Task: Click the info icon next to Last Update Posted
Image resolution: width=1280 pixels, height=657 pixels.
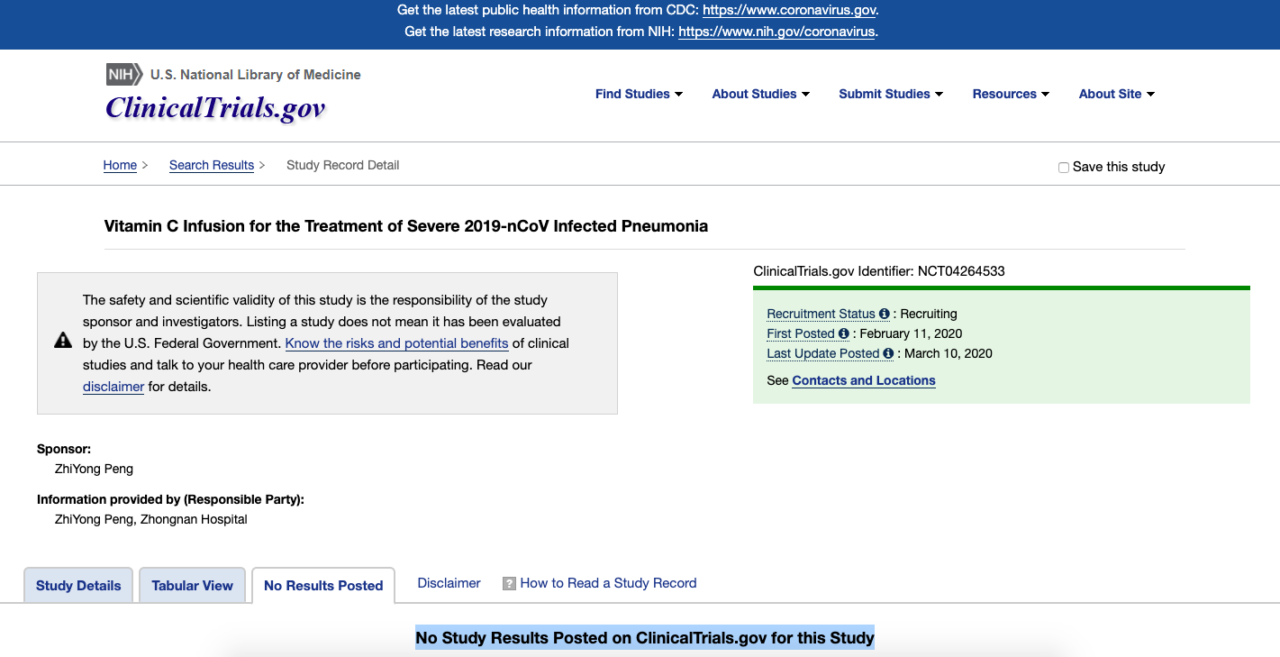Action: click(889, 354)
